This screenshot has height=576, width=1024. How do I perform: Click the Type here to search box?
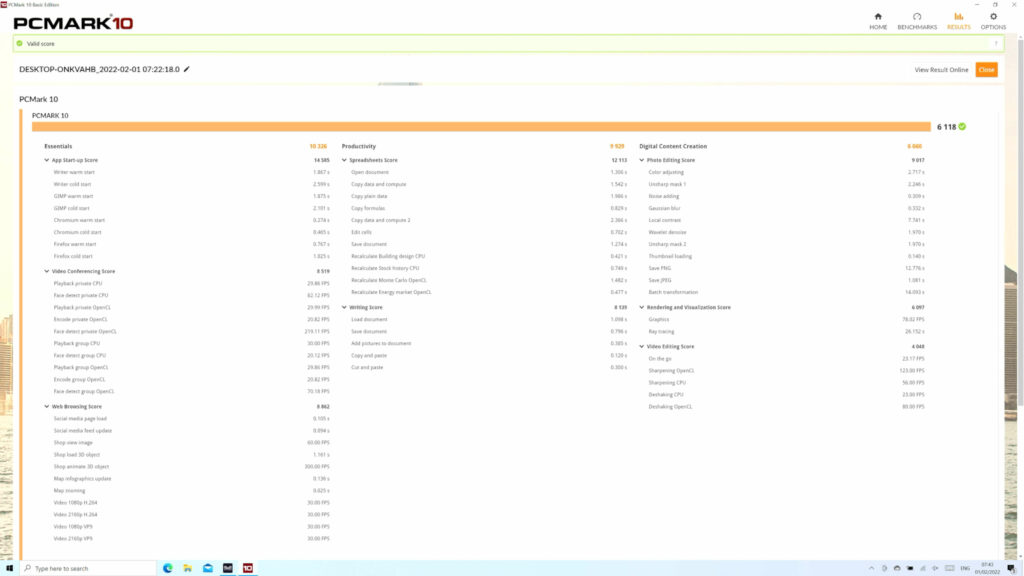tap(89, 568)
